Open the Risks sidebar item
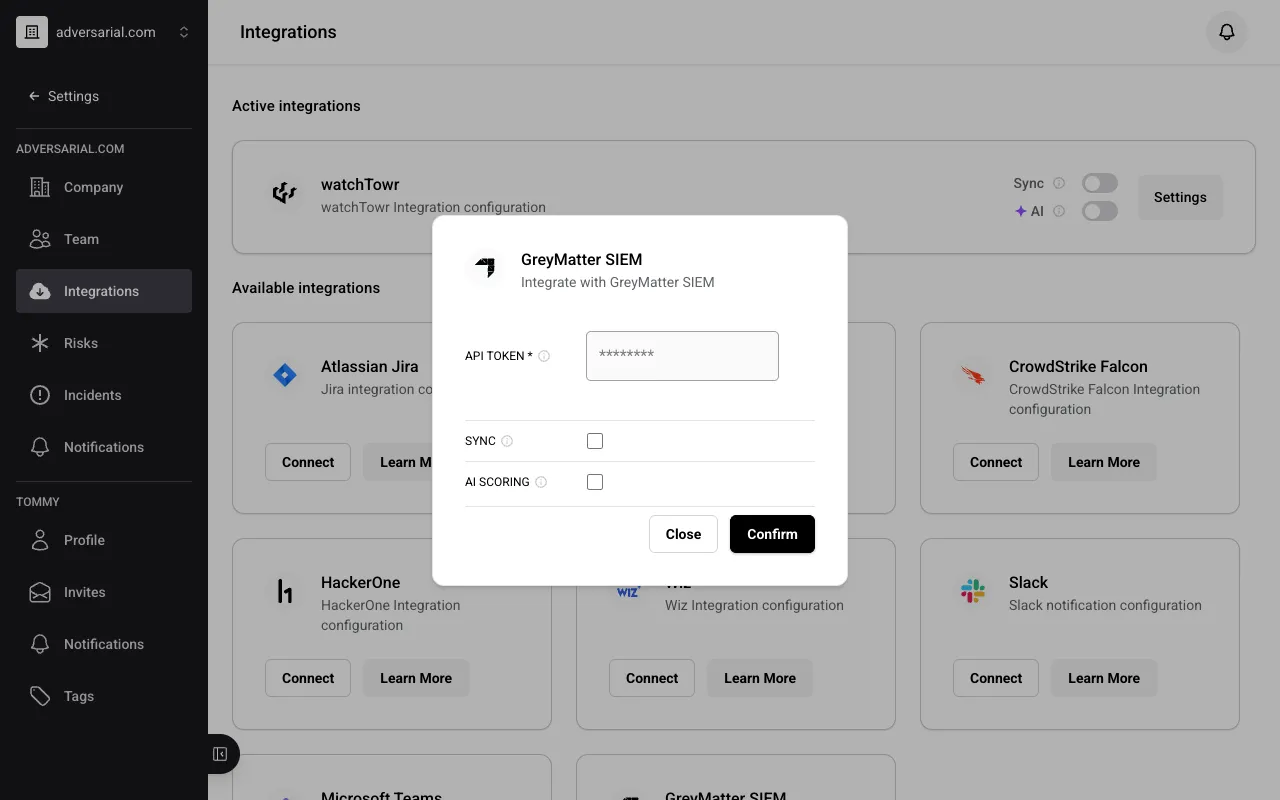 pos(104,343)
